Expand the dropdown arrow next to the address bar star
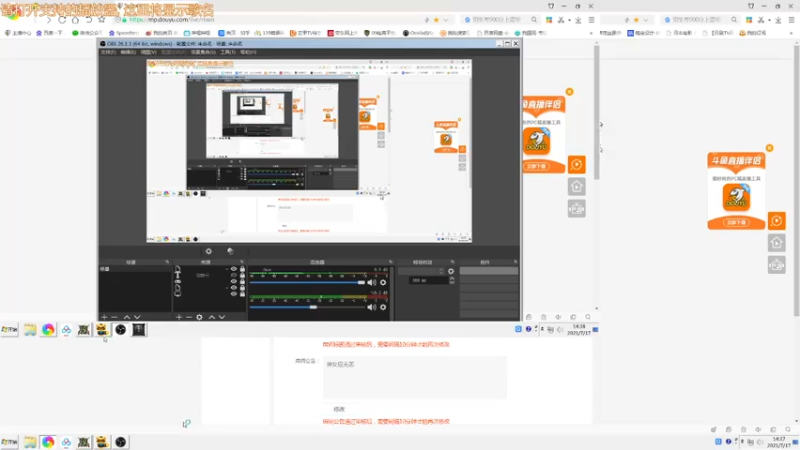This screenshot has height=450, width=800. (x=445, y=20)
